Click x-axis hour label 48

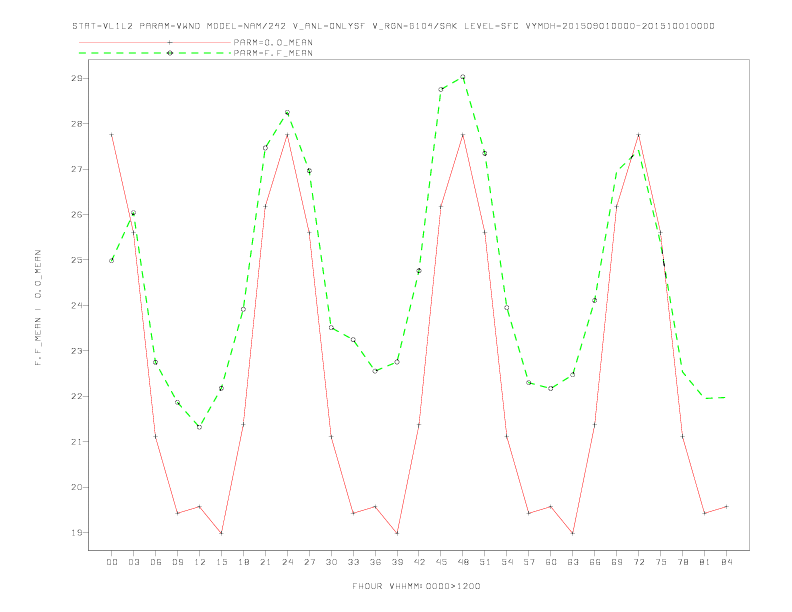pyautogui.click(x=463, y=562)
